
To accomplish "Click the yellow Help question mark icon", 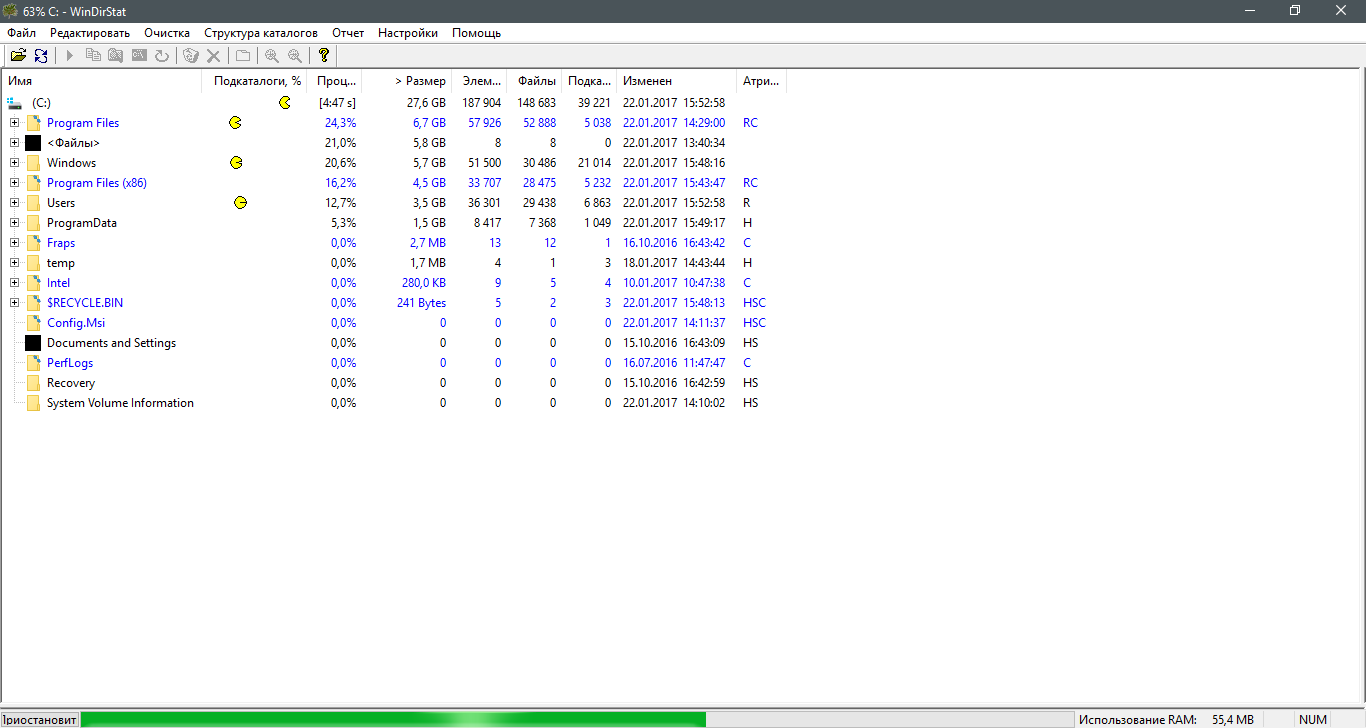I will tap(323, 56).
